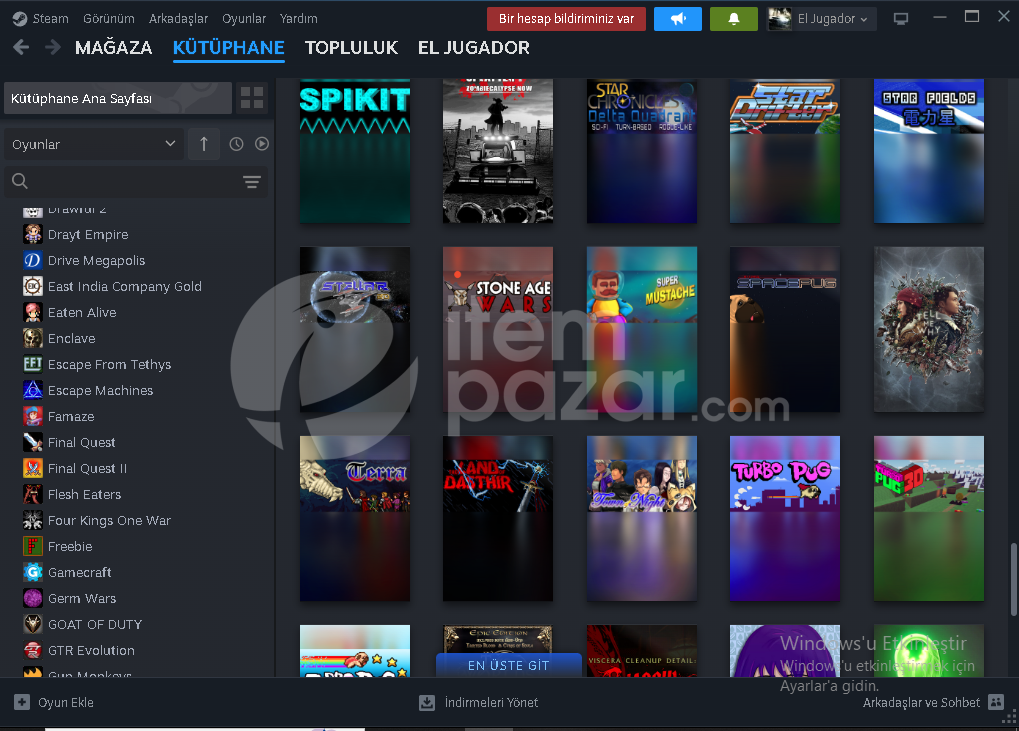This screenshot has width=1019, height=731.
Task: Select GOAT OF DUTY icon
Action: pos(32,624)
